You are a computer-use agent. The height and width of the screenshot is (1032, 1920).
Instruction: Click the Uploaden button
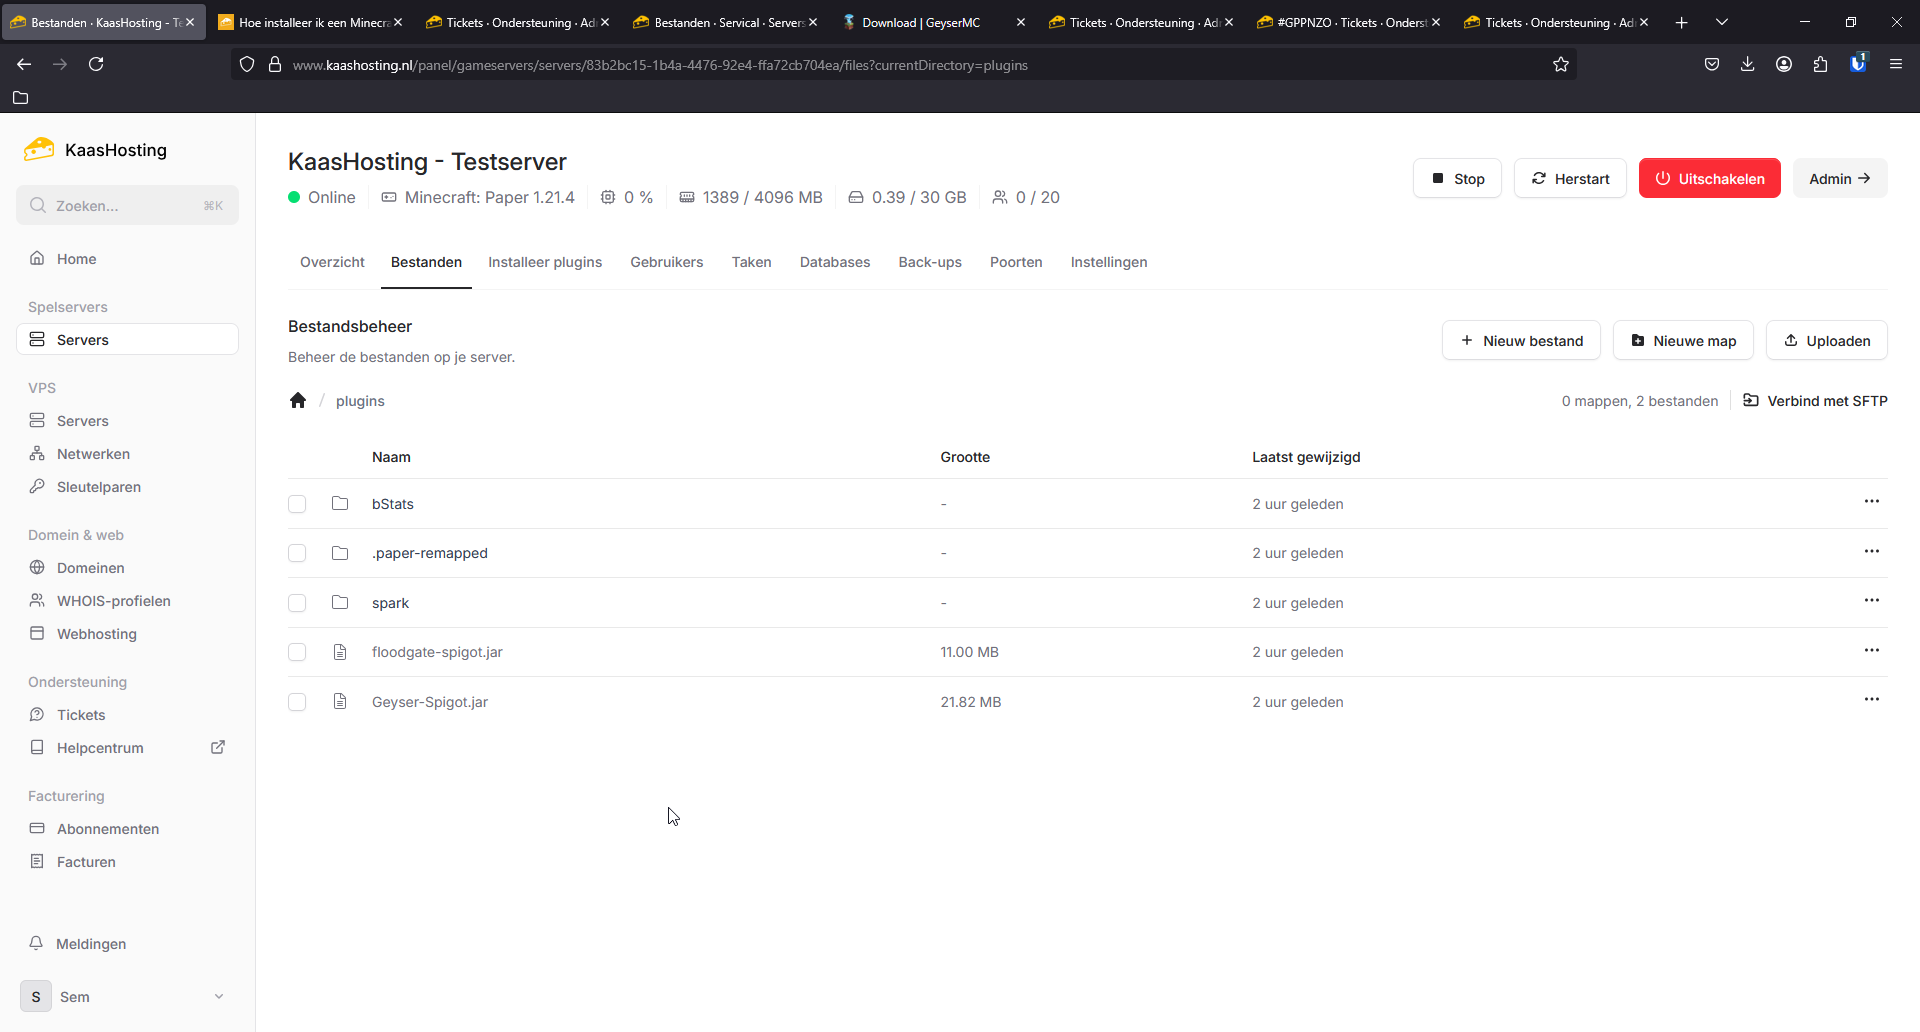[x=1826, y=341]
